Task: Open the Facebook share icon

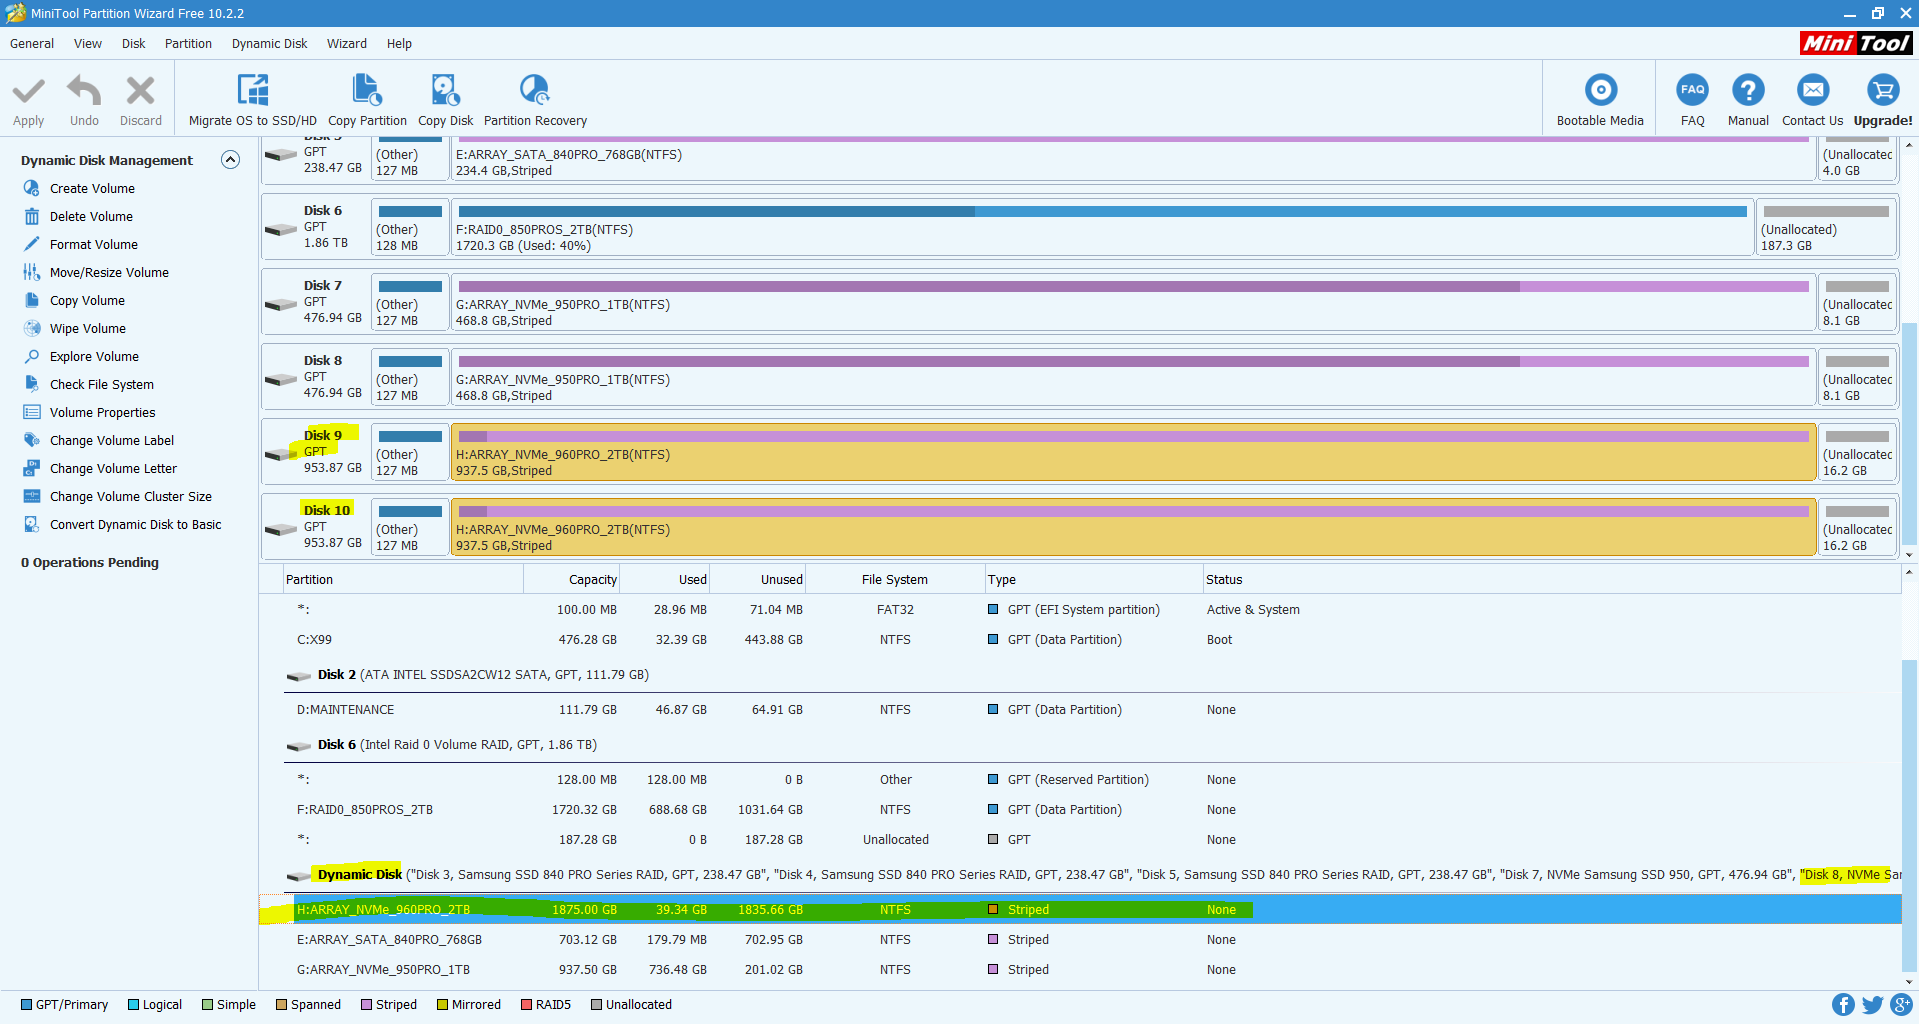Action: [x=1843, y=1005]
